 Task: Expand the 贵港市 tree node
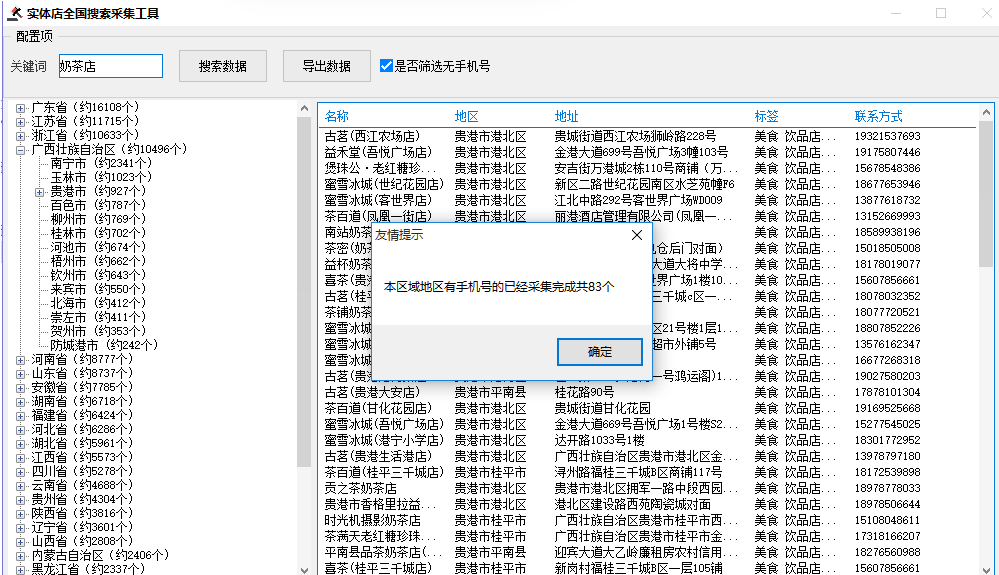(x=40, y=191)
